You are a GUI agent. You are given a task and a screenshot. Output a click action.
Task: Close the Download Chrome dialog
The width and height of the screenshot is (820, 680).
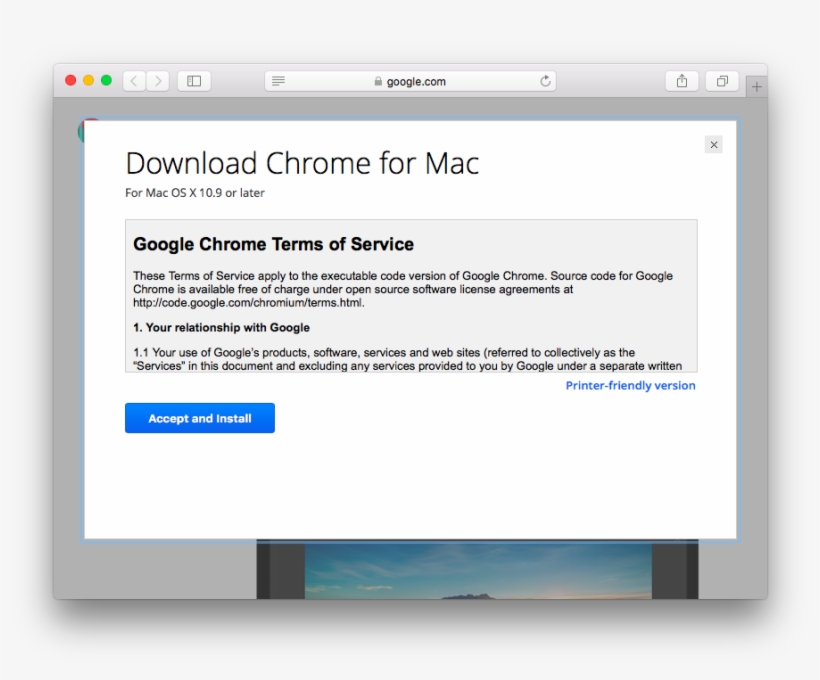(713, 144)
